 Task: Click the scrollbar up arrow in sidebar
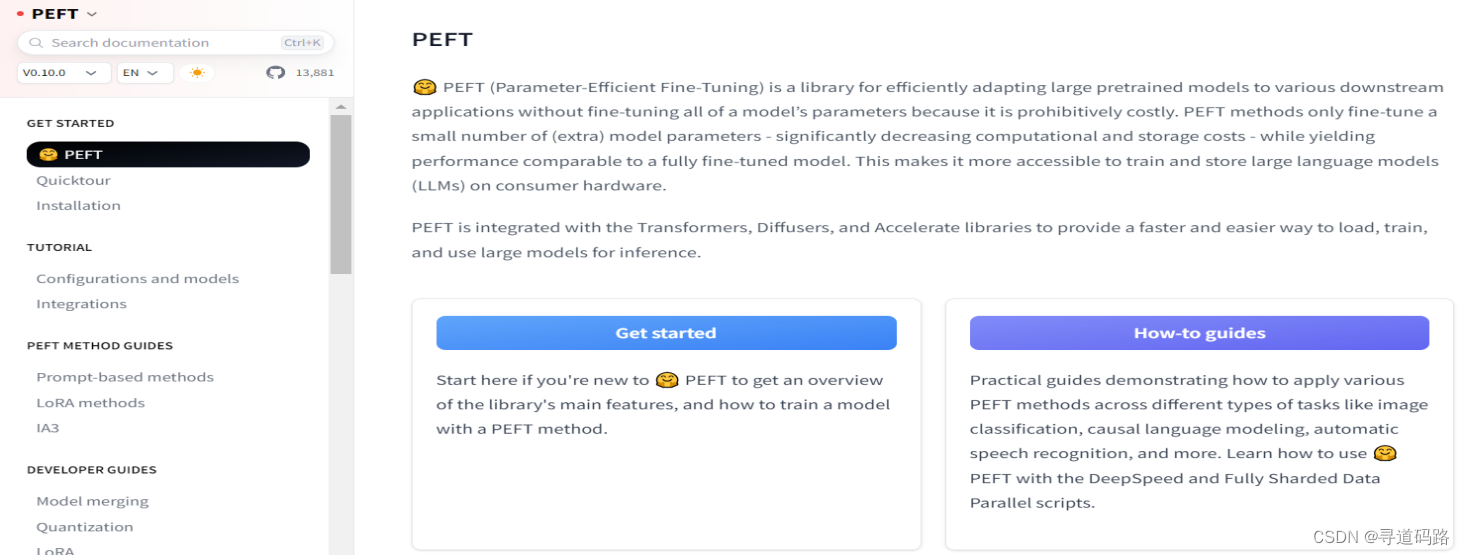coord(340,106)
